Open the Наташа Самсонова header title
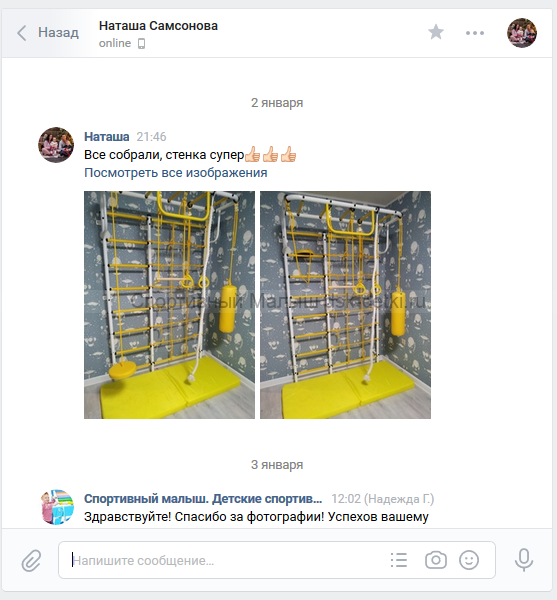Image resolution: width=557 pixels, height=600 pixels. click(x=158, y=26)
